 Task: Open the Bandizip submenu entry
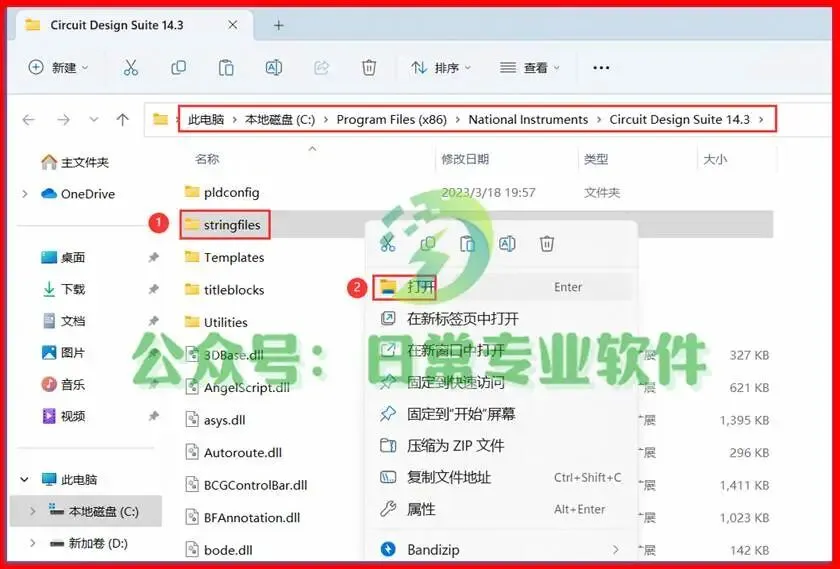pyautogui.click(x=502, y=549)
